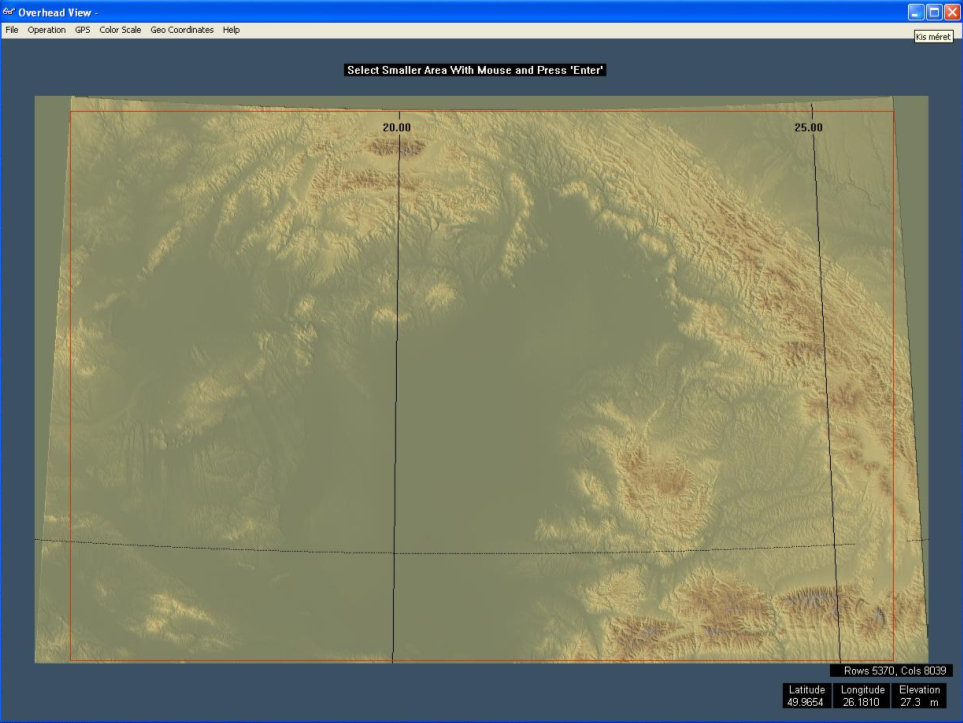The image size is (963, 723).
Task: Click the 20.00 meridian label
Action: tap(397, 127)
